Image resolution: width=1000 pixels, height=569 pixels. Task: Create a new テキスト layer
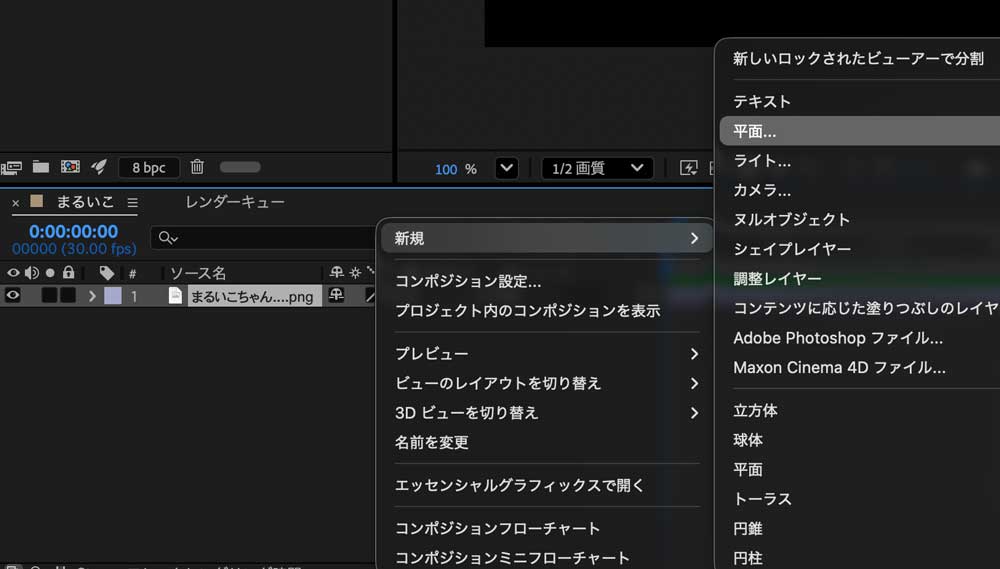pyautogui.click(x=761, y=101)
